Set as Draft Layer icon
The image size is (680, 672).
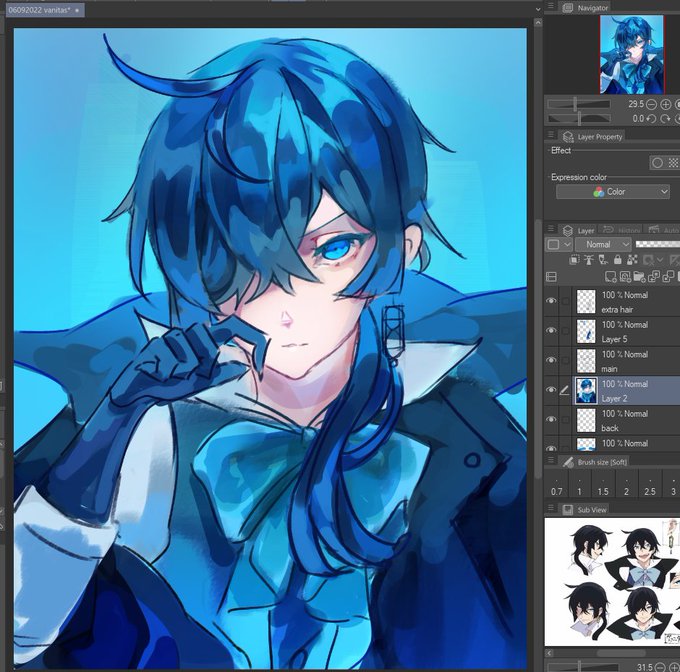[603, 260]
